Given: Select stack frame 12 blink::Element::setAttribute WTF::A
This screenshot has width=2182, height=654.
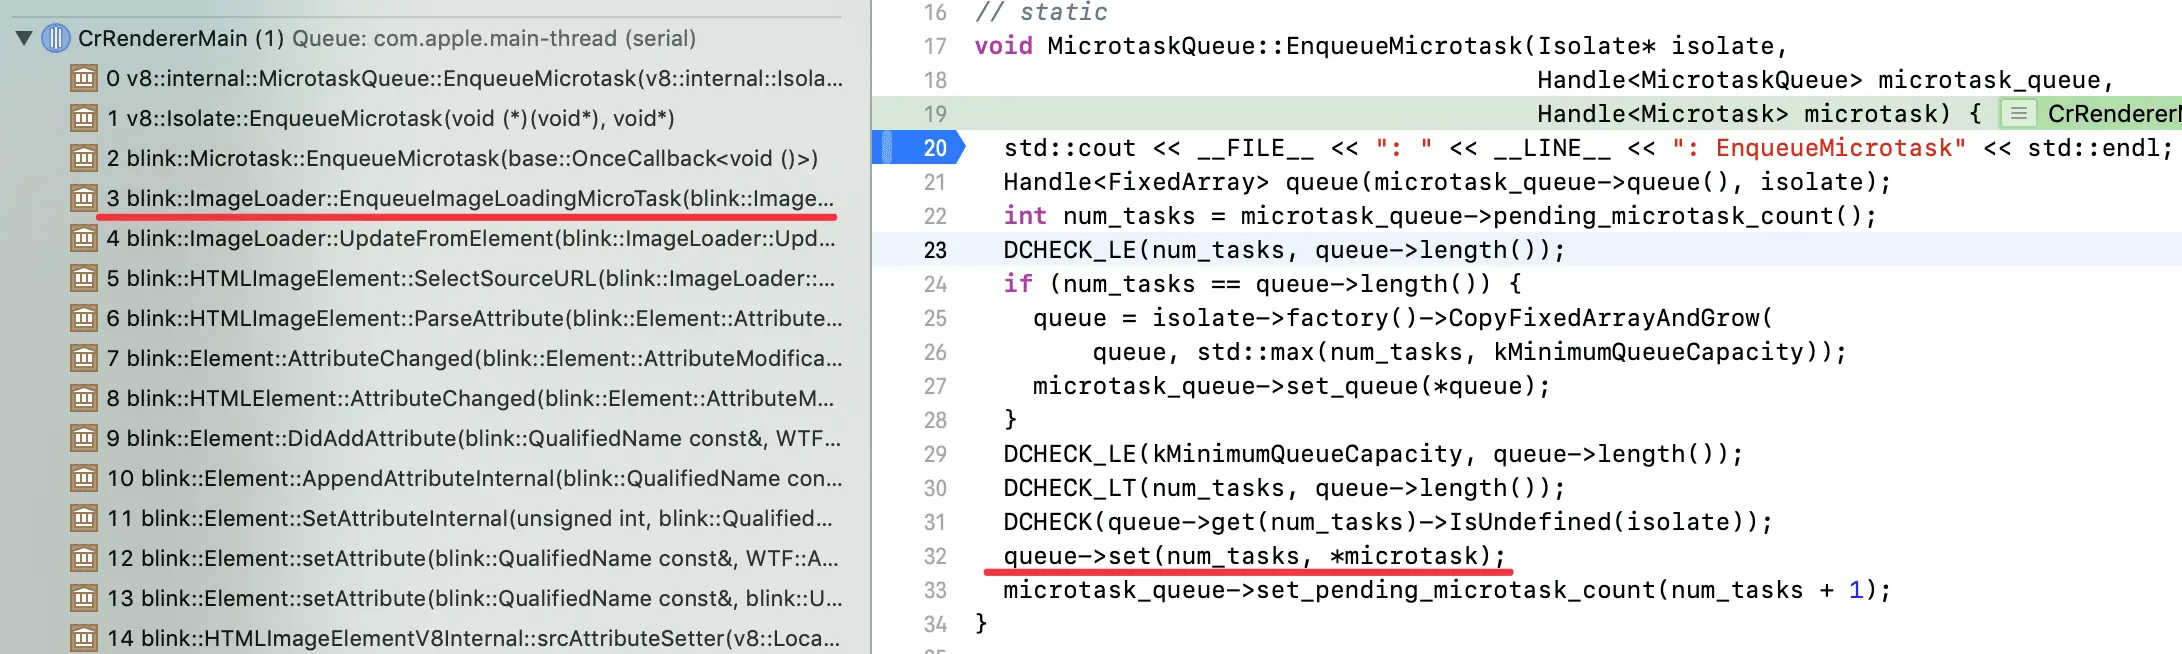Looking at the screenshot, I should (x=473, y=558).
